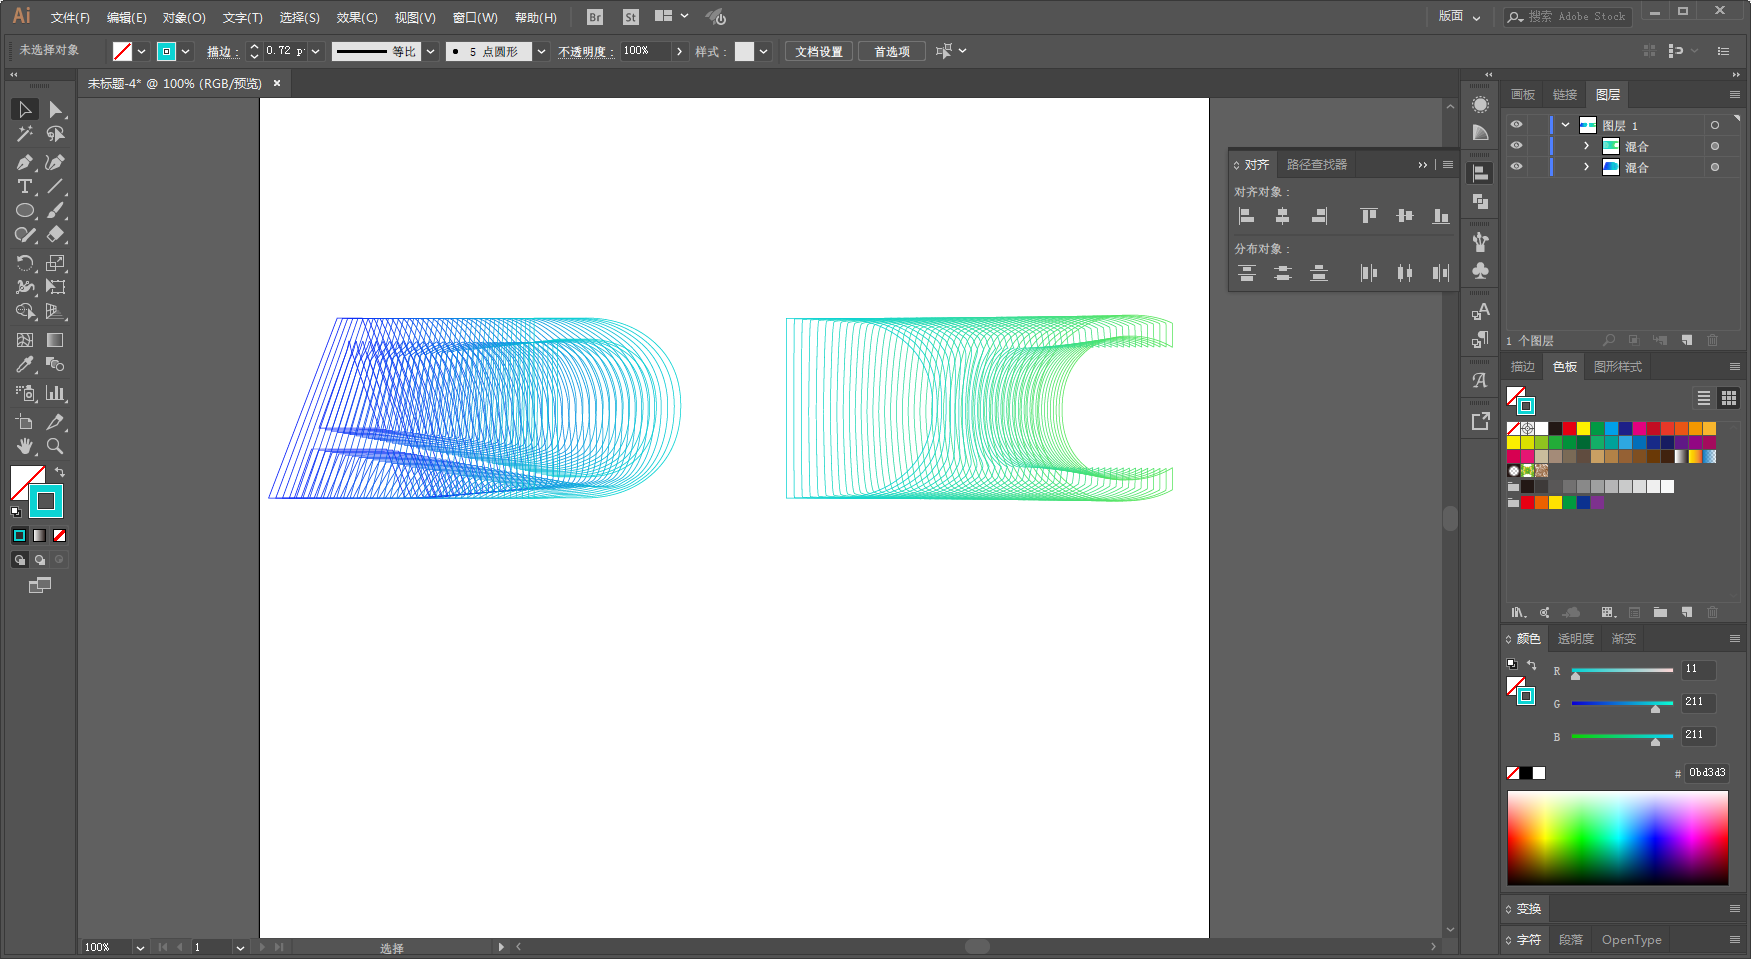Select the Gradient tool
The height and width of the screenshot is (959, 1751).
point(56,340)
